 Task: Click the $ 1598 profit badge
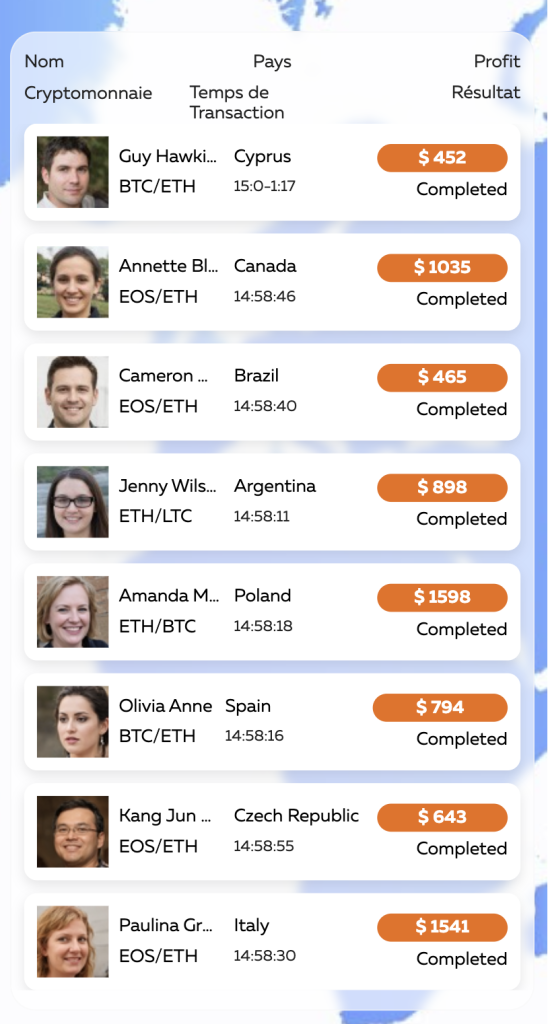pyautogui.click(x=442, y=598)
